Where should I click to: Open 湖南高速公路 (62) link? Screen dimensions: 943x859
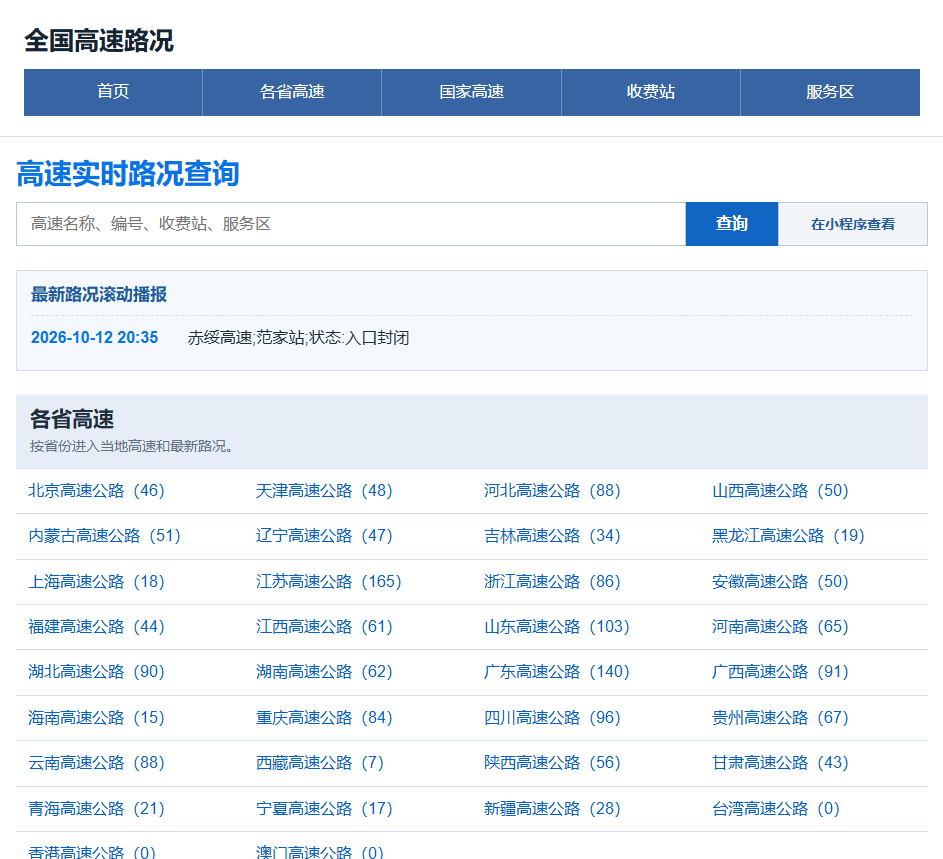coord(324,672)
